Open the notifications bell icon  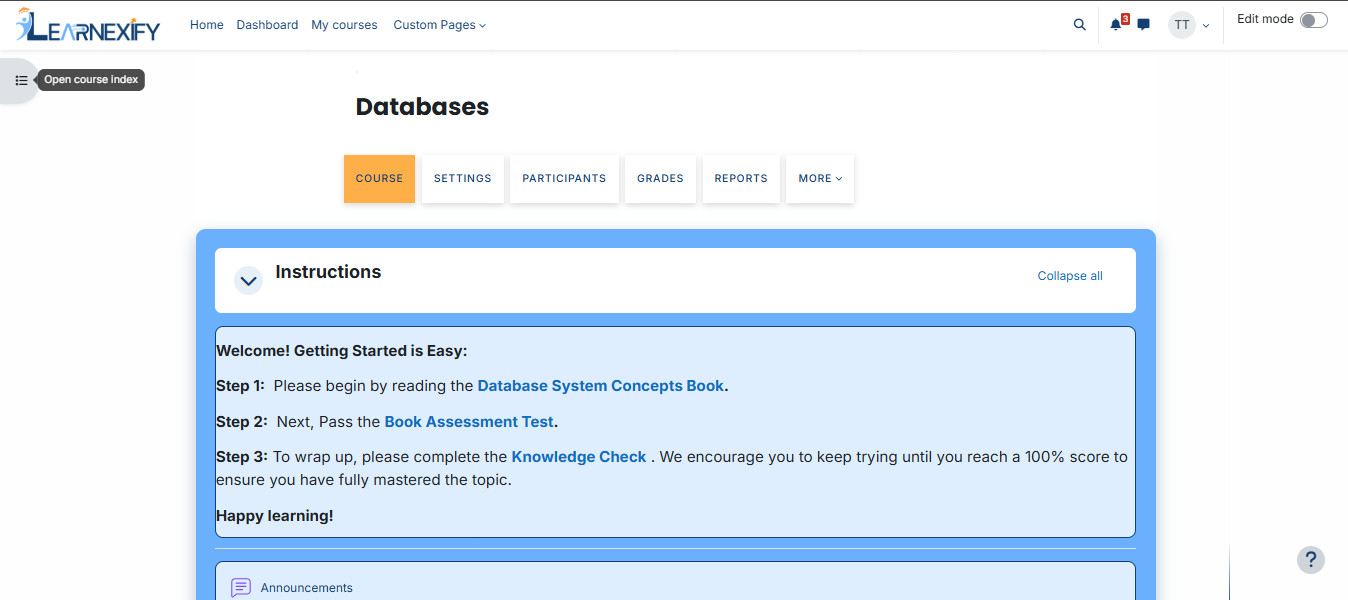tap(1116, 25)
